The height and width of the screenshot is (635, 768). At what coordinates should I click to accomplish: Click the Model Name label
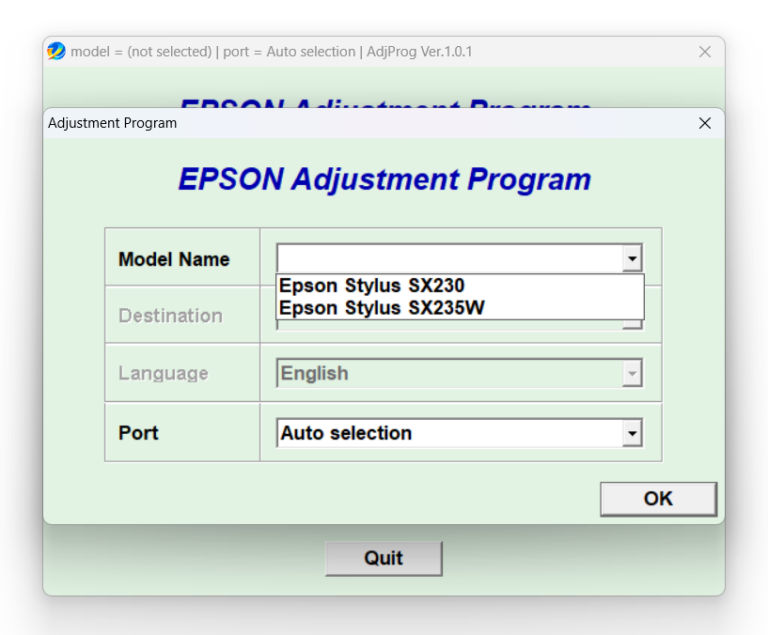(174, 259)
